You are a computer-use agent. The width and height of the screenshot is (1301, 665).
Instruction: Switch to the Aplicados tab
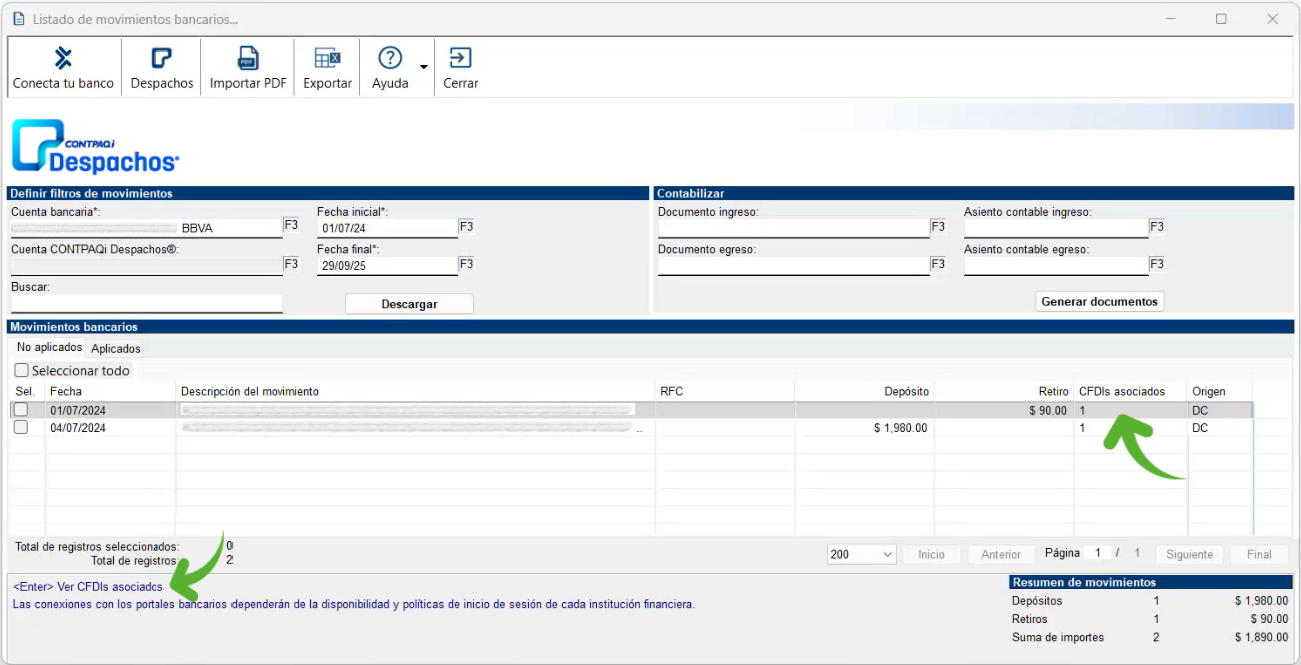[x=116, y=349]
